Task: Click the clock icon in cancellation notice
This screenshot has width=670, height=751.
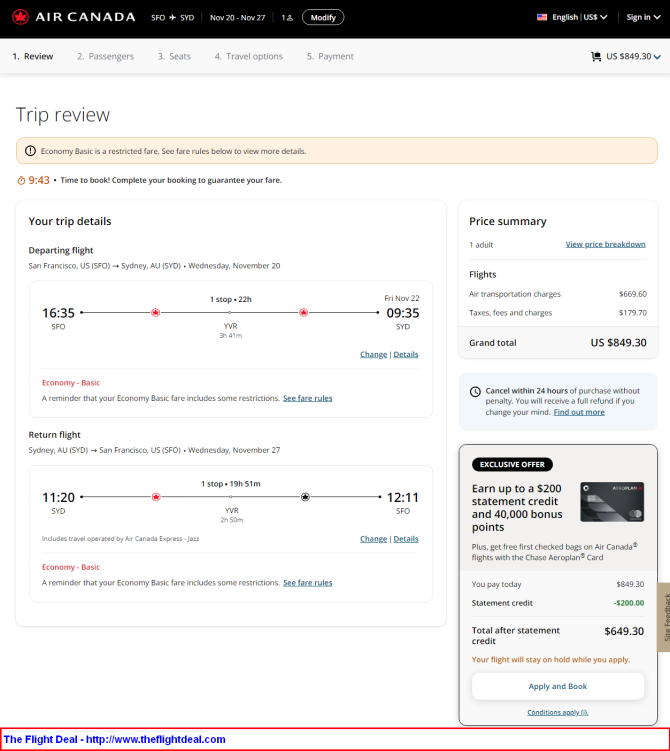Action: pyautogui.click(x=475, y=392)
